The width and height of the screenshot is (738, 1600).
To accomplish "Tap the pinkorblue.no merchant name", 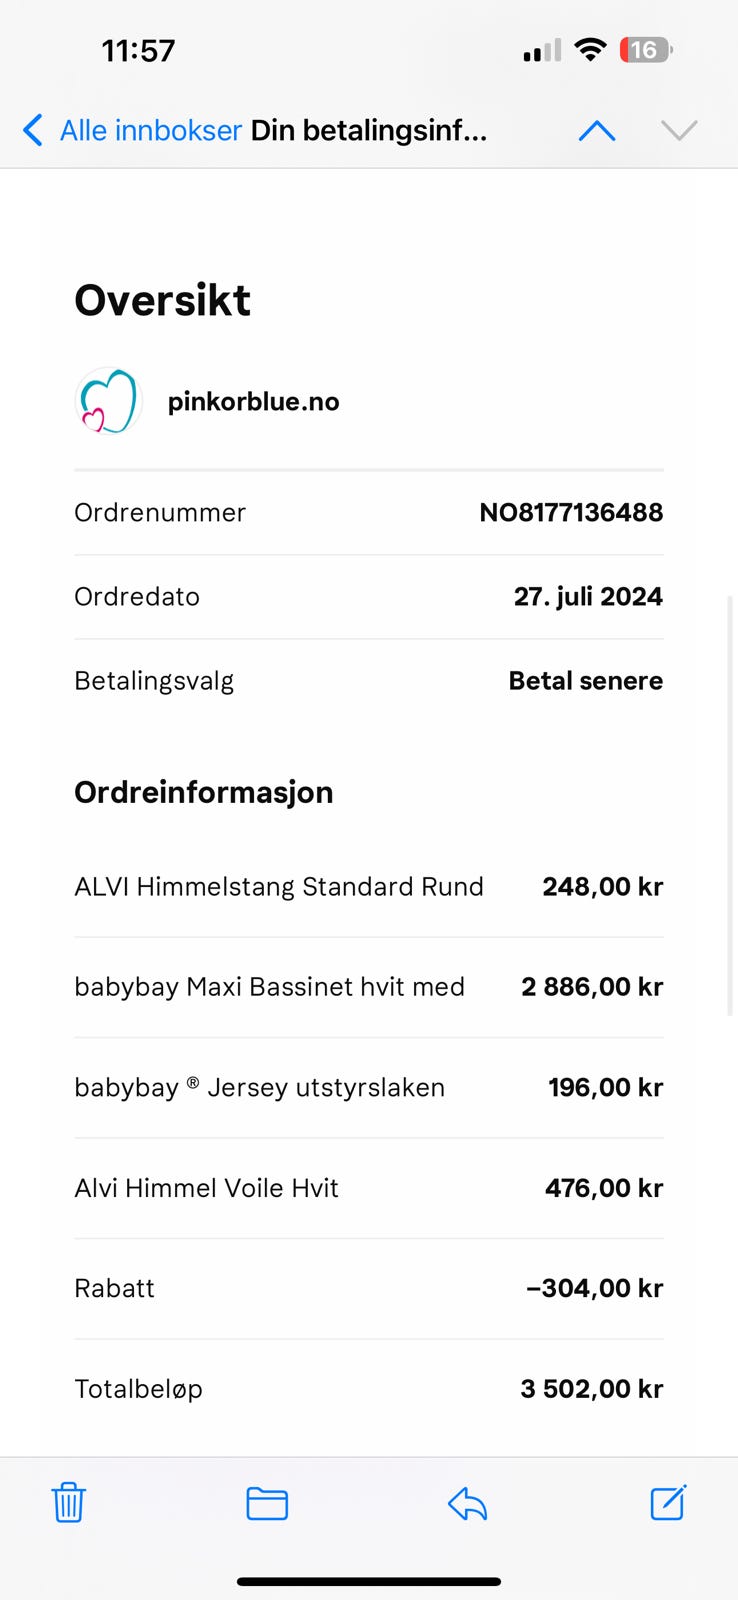I will [x=253, y=402].
